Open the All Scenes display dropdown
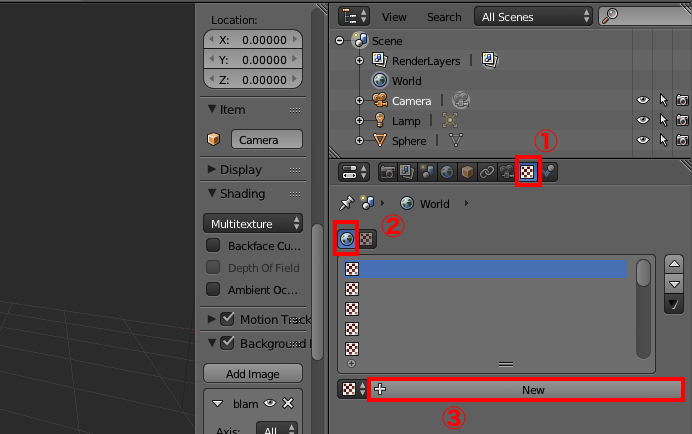Screen dimensions: 692x434 click(x=533, y=16)
